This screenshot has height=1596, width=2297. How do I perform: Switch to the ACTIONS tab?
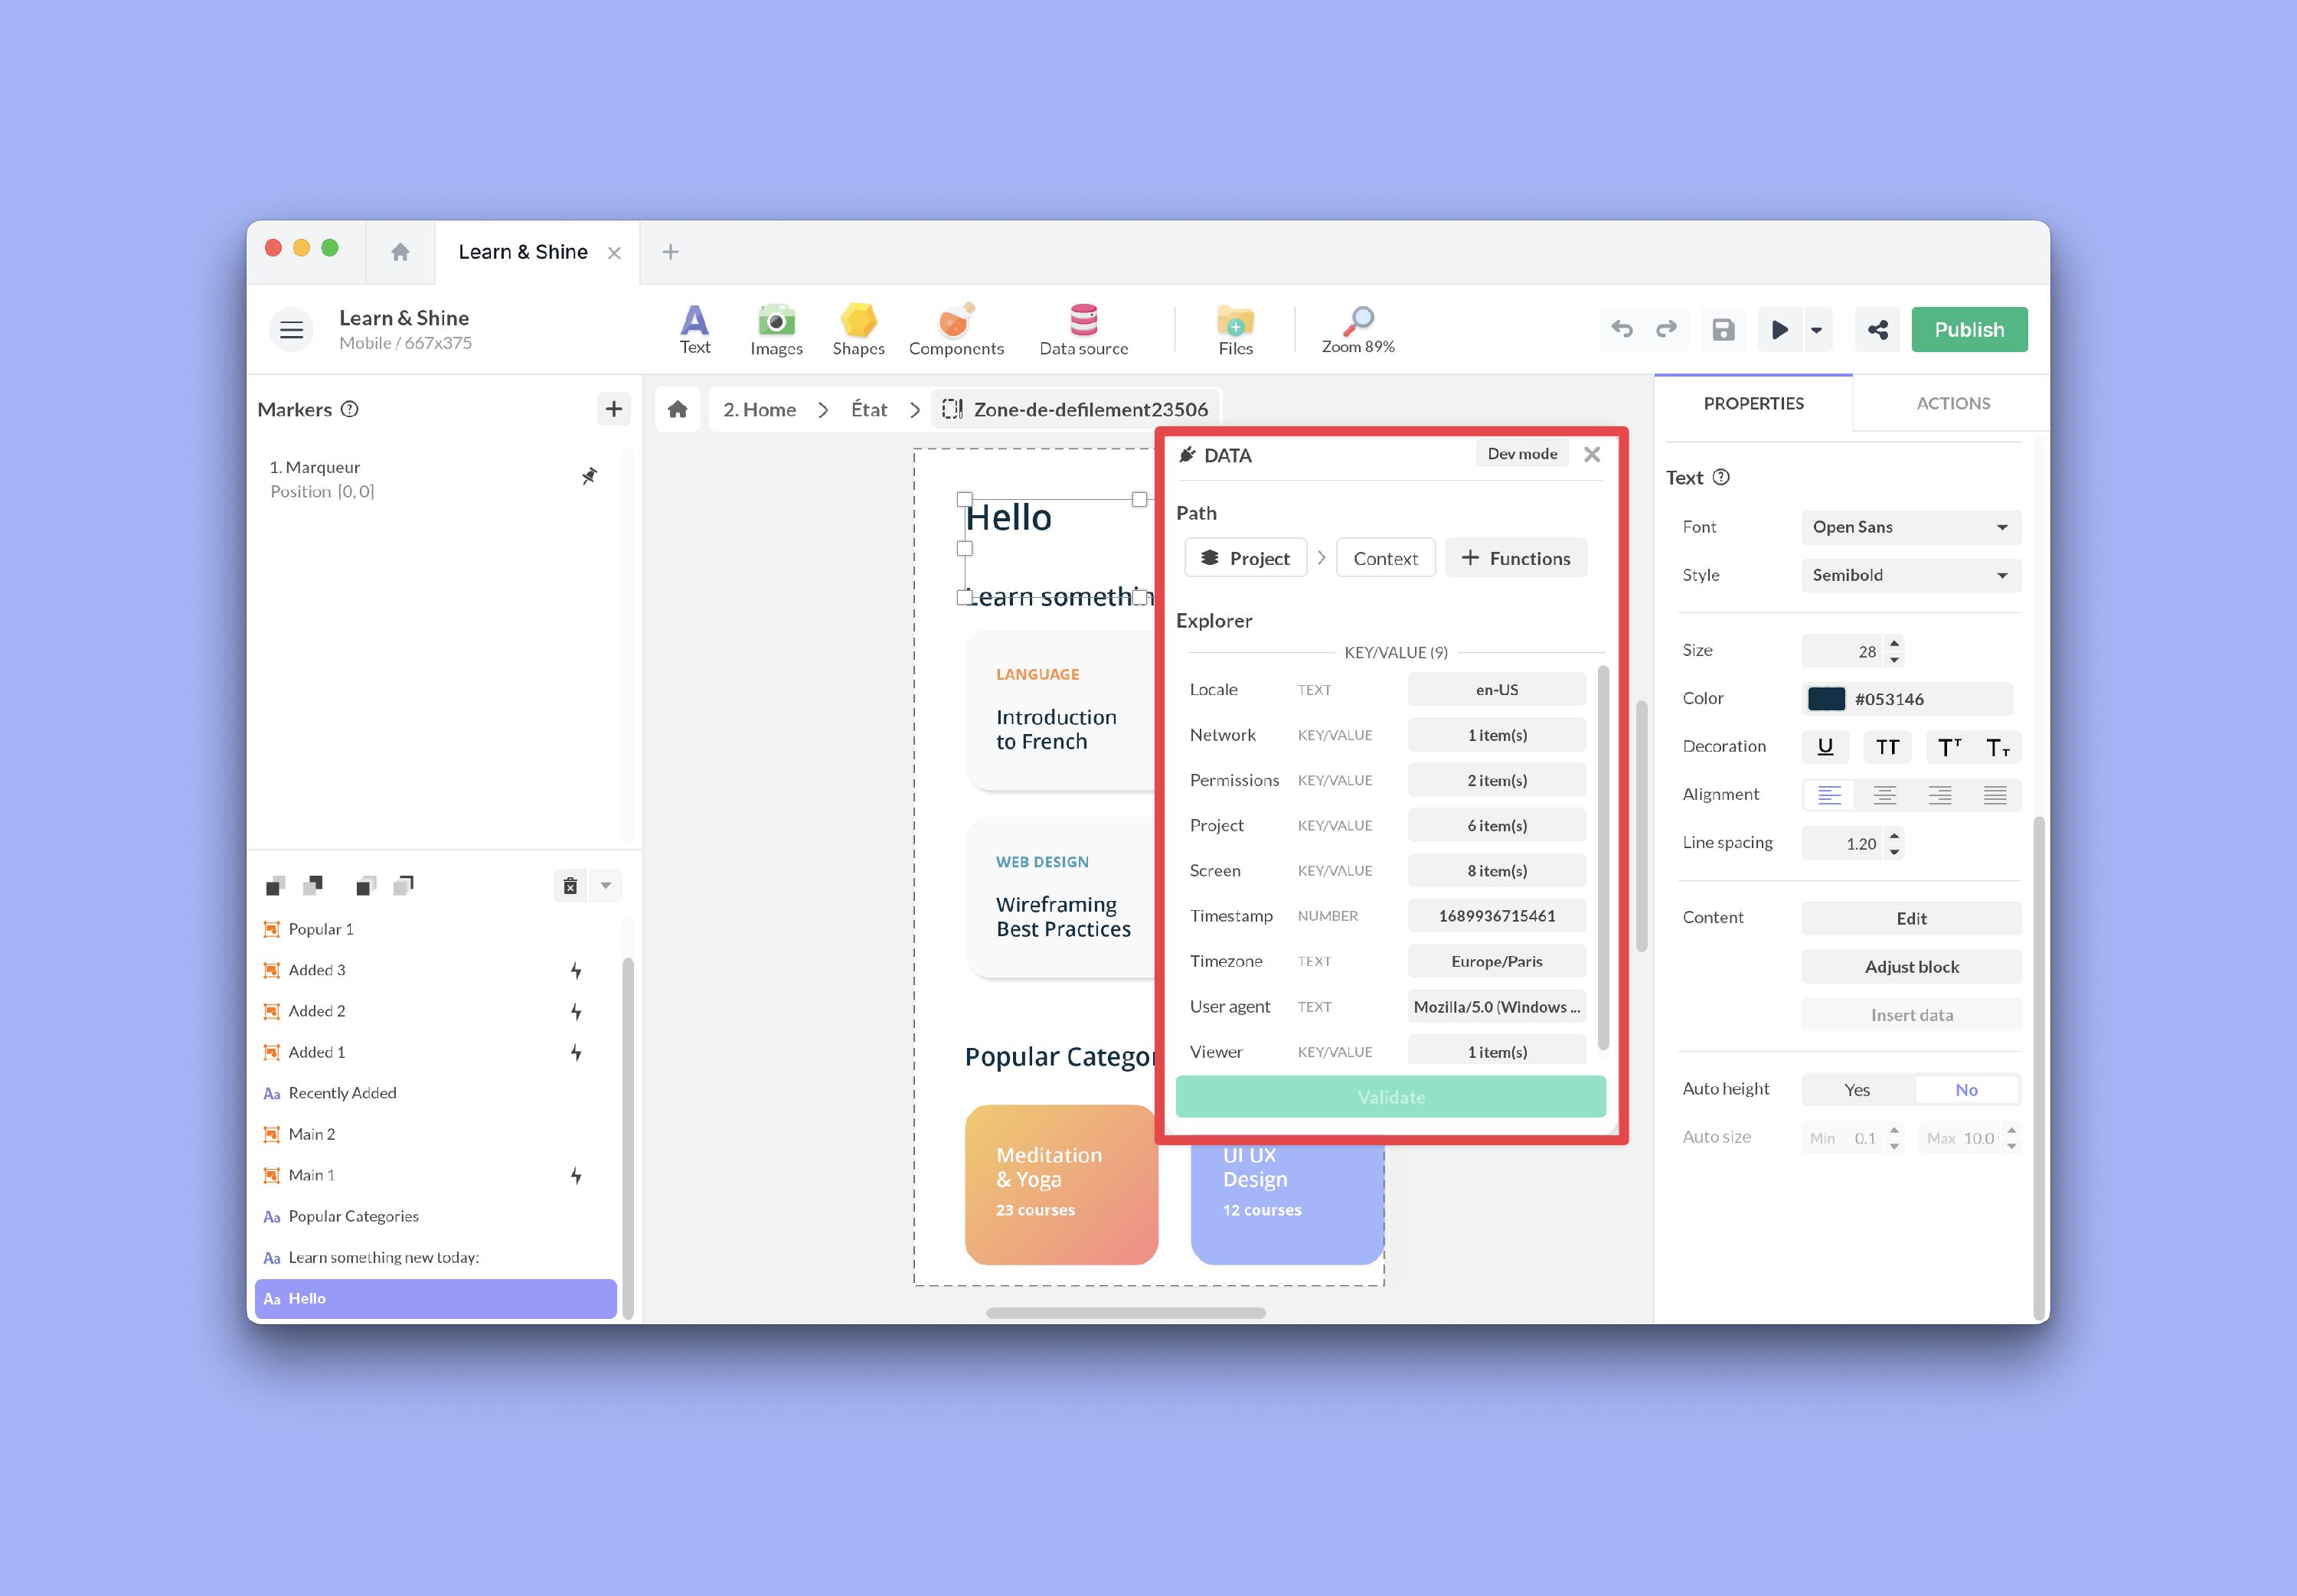pos(1952,403)
